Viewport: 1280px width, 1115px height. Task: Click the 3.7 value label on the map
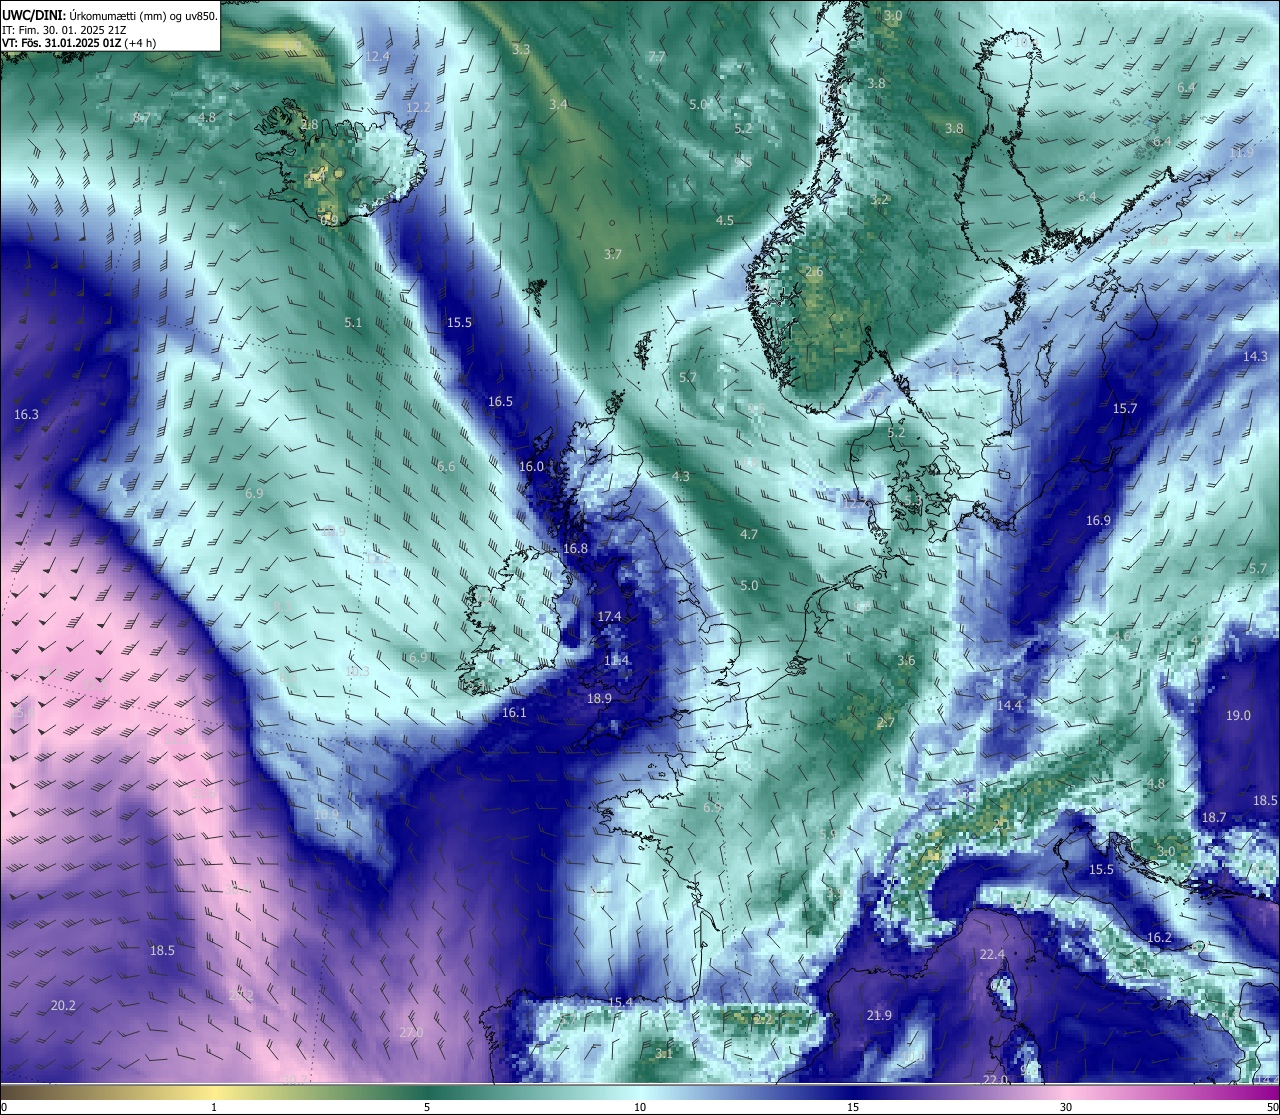tap(613, 254)
